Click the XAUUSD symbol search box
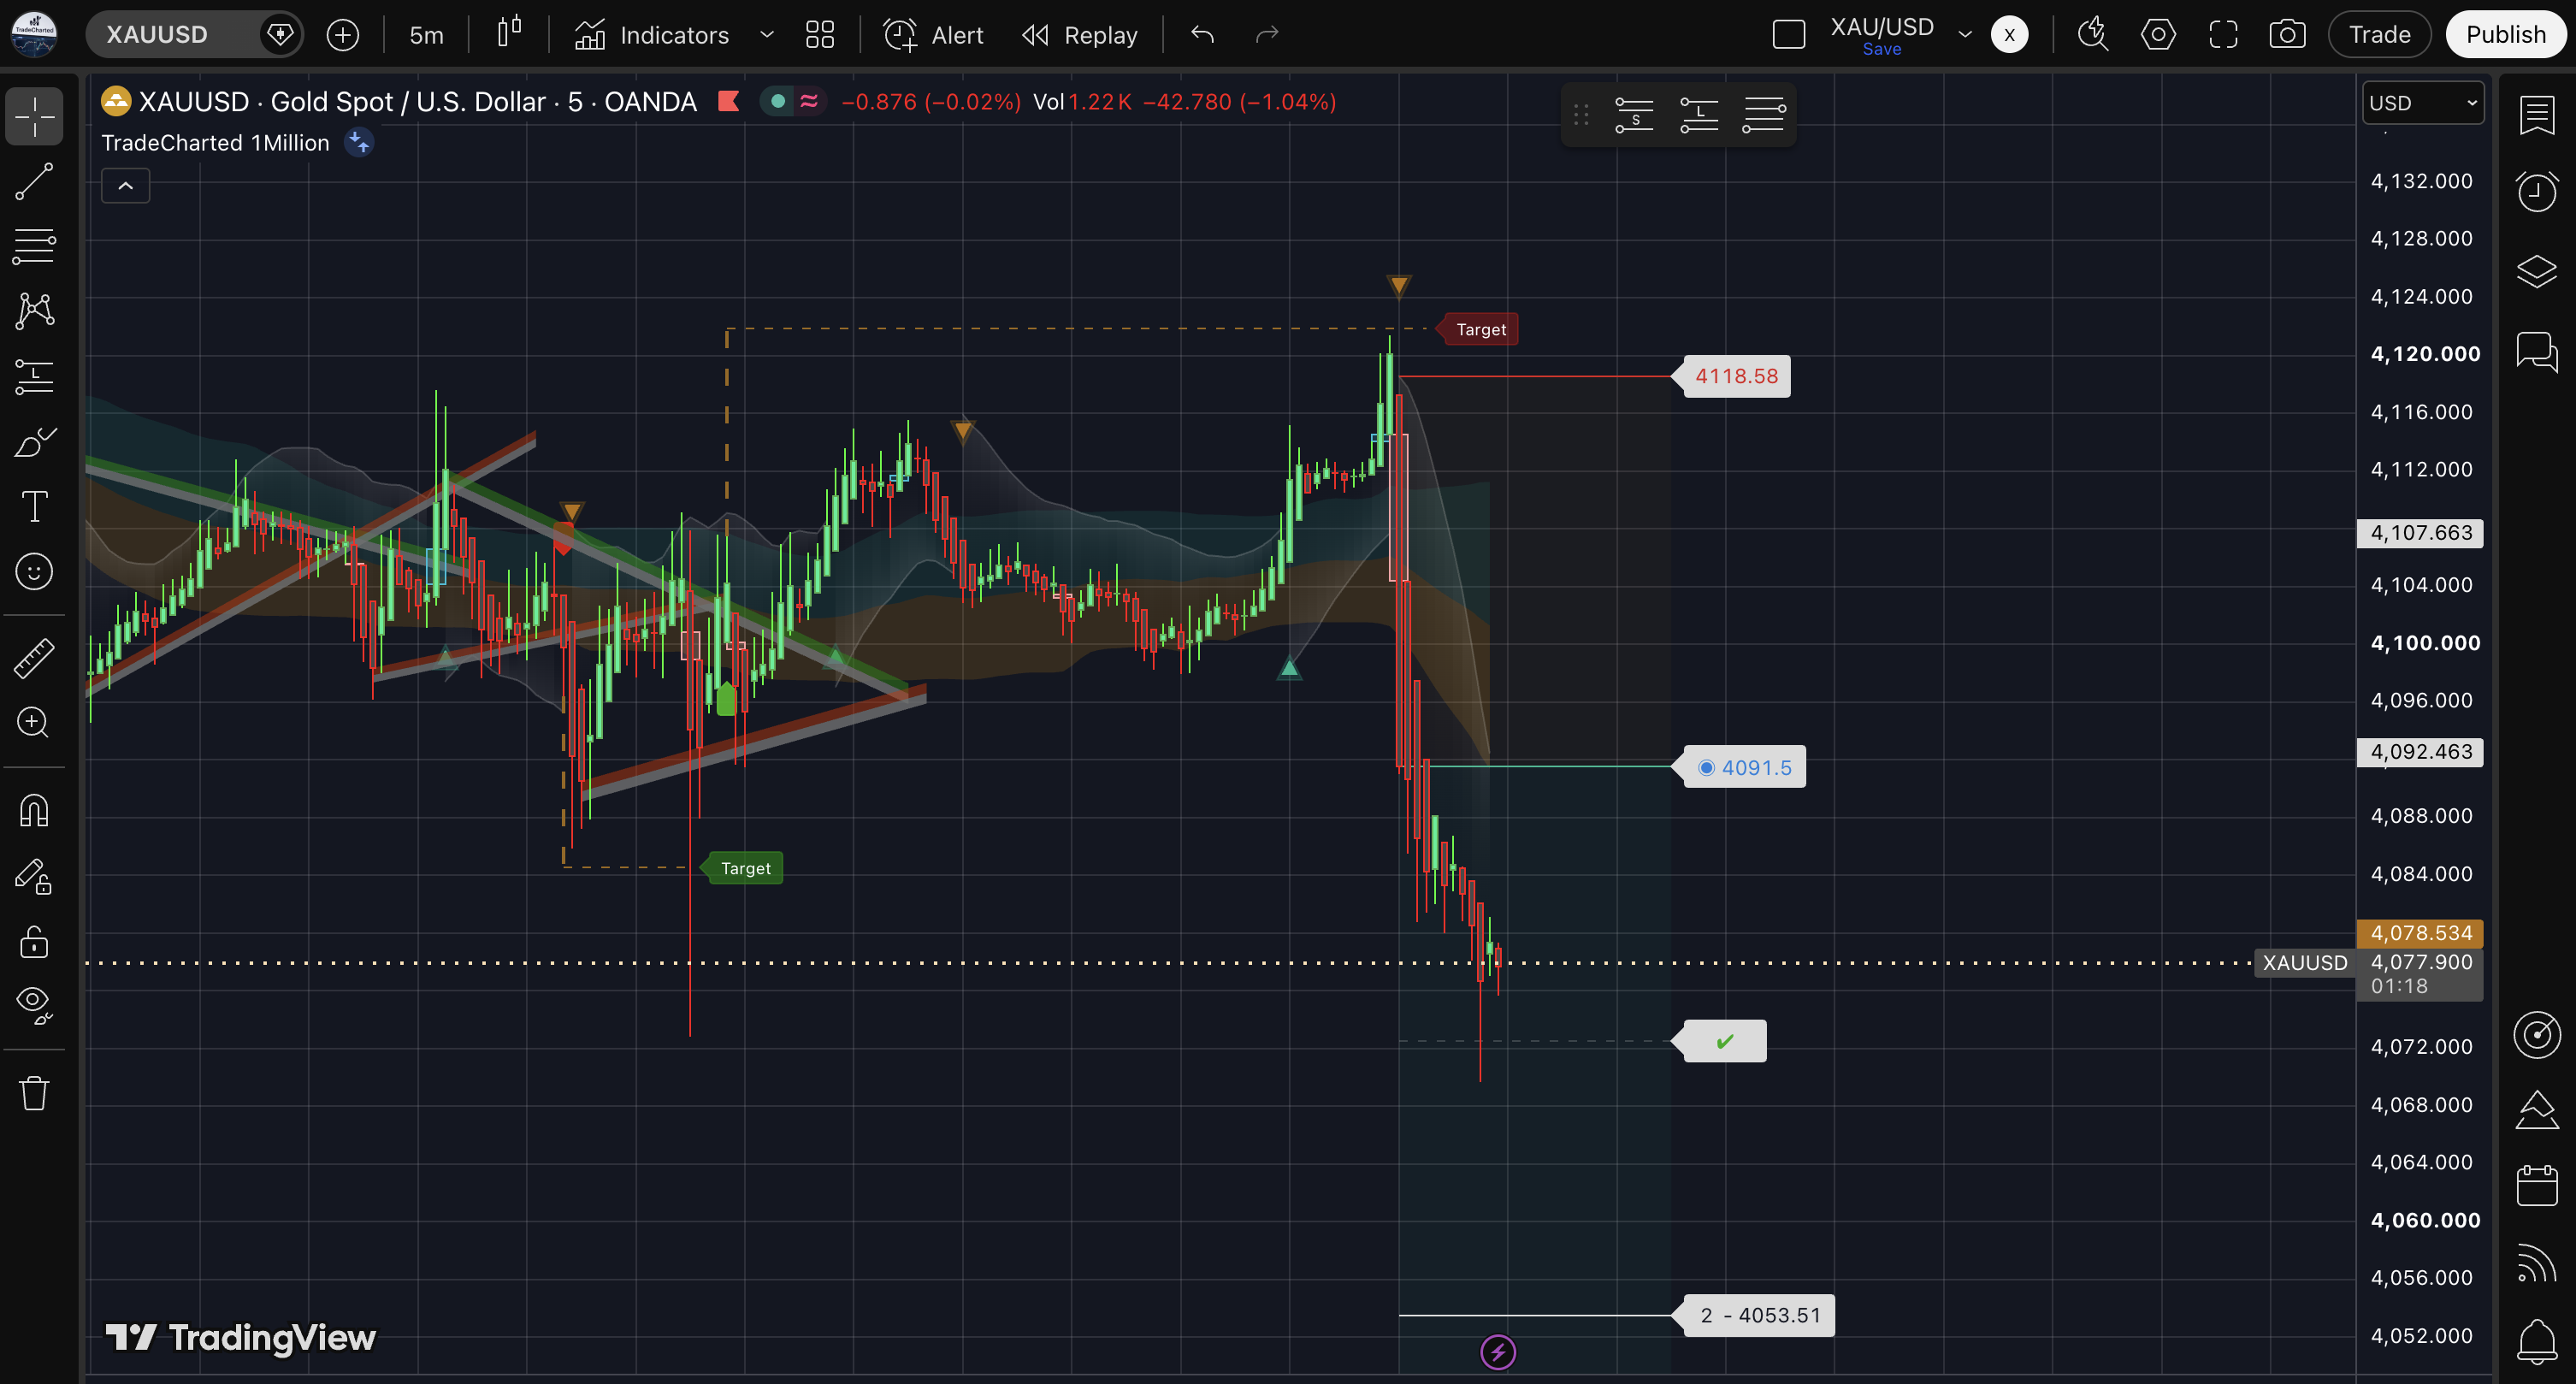Screen dimensions: 2576x1384 (194, 34)
